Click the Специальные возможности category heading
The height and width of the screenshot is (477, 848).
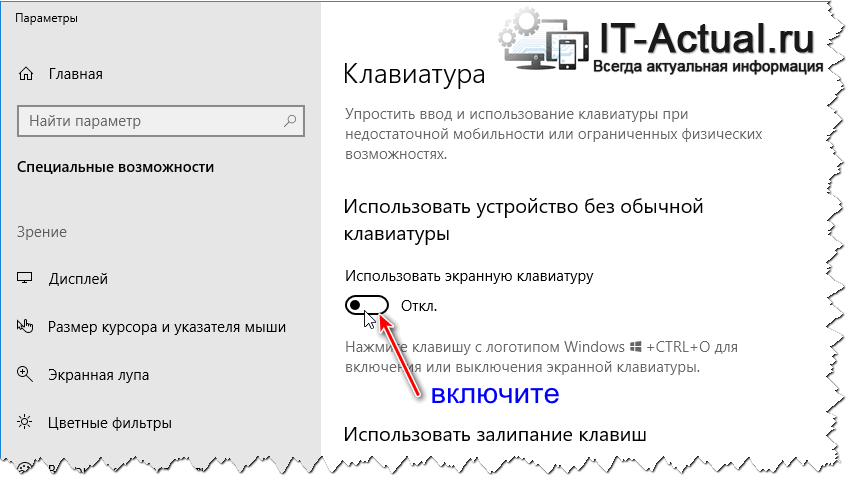pos(116,168)
